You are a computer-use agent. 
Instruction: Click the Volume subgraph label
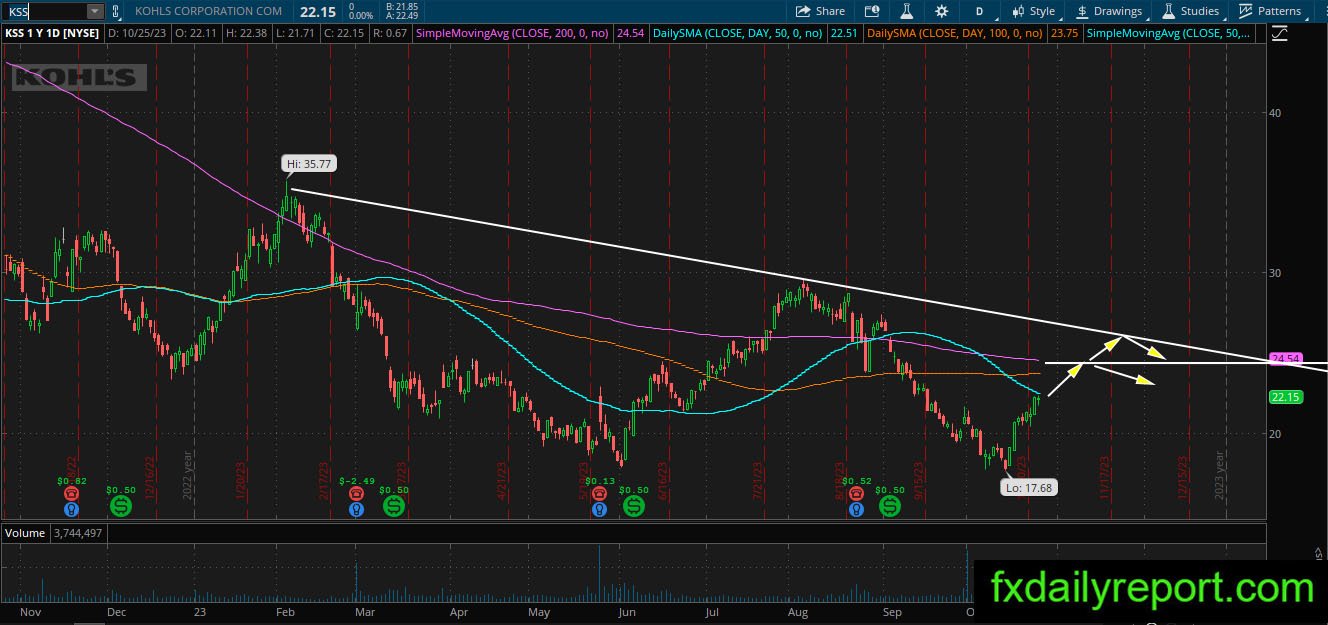25,533
